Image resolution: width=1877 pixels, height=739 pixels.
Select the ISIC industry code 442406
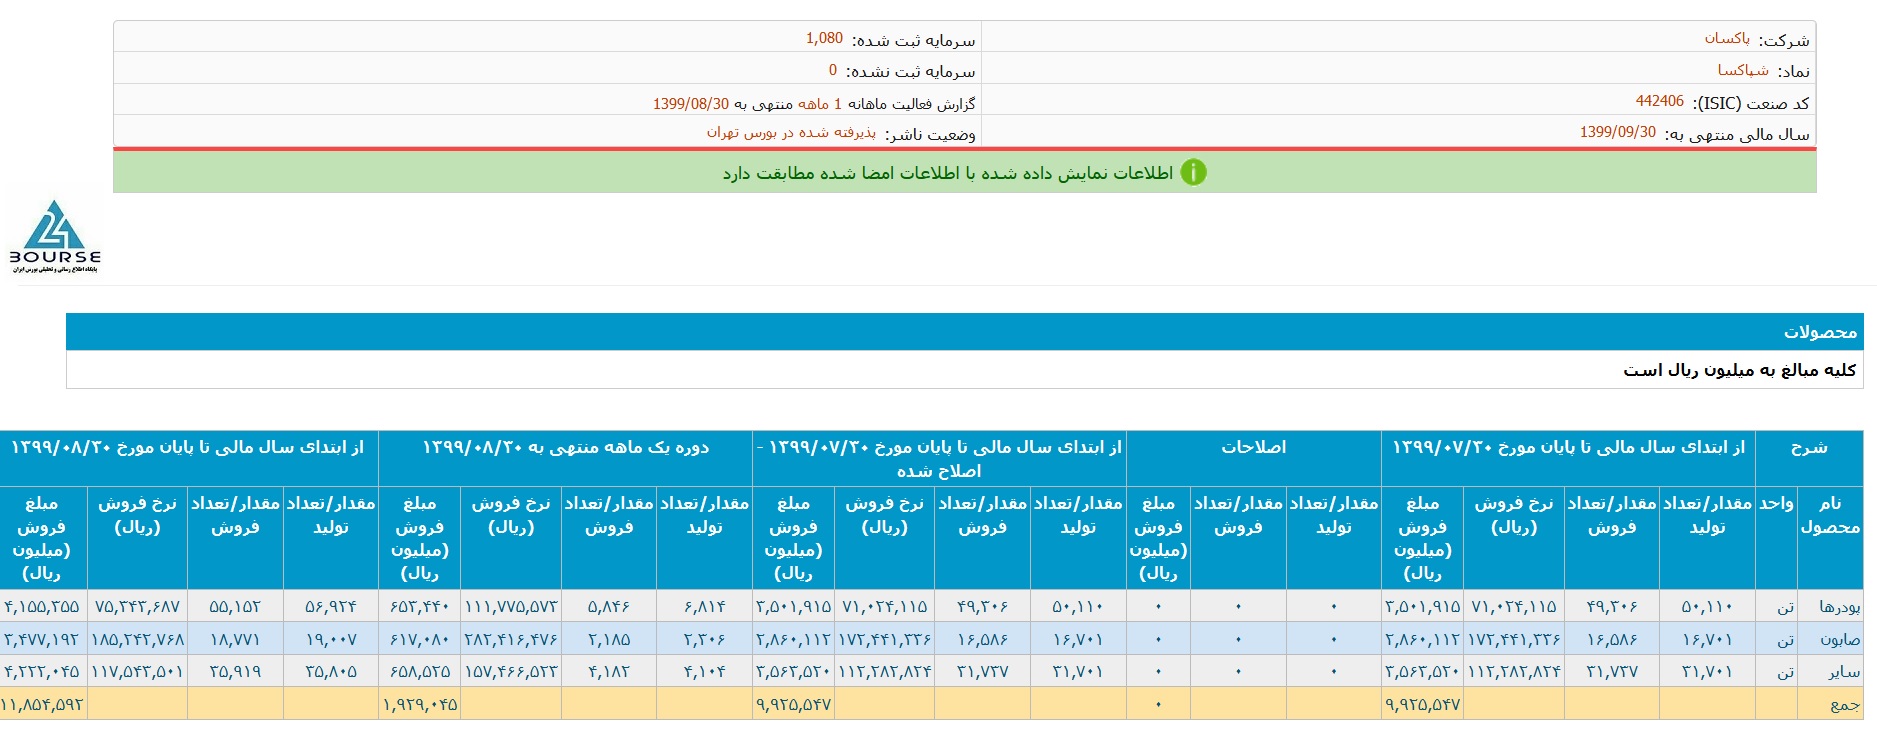point(1660,101)
